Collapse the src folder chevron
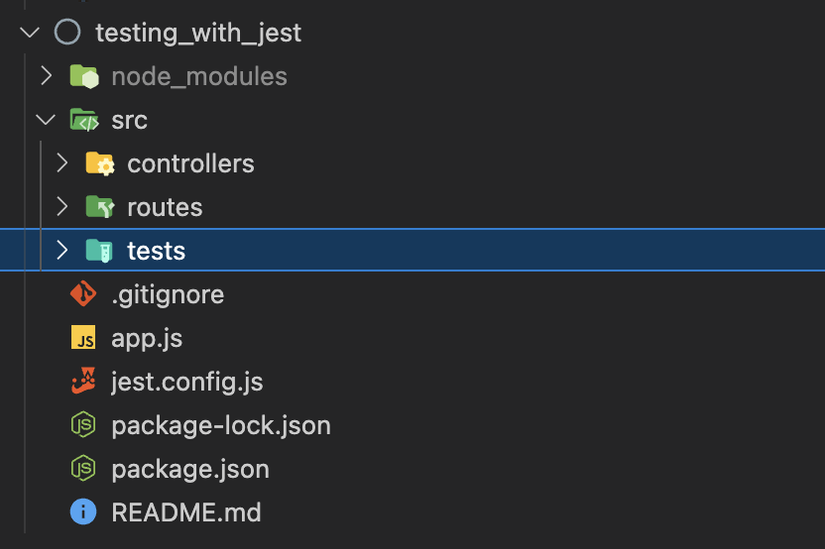The width and height of the screenshot is (825, 549). pos(46,120)
